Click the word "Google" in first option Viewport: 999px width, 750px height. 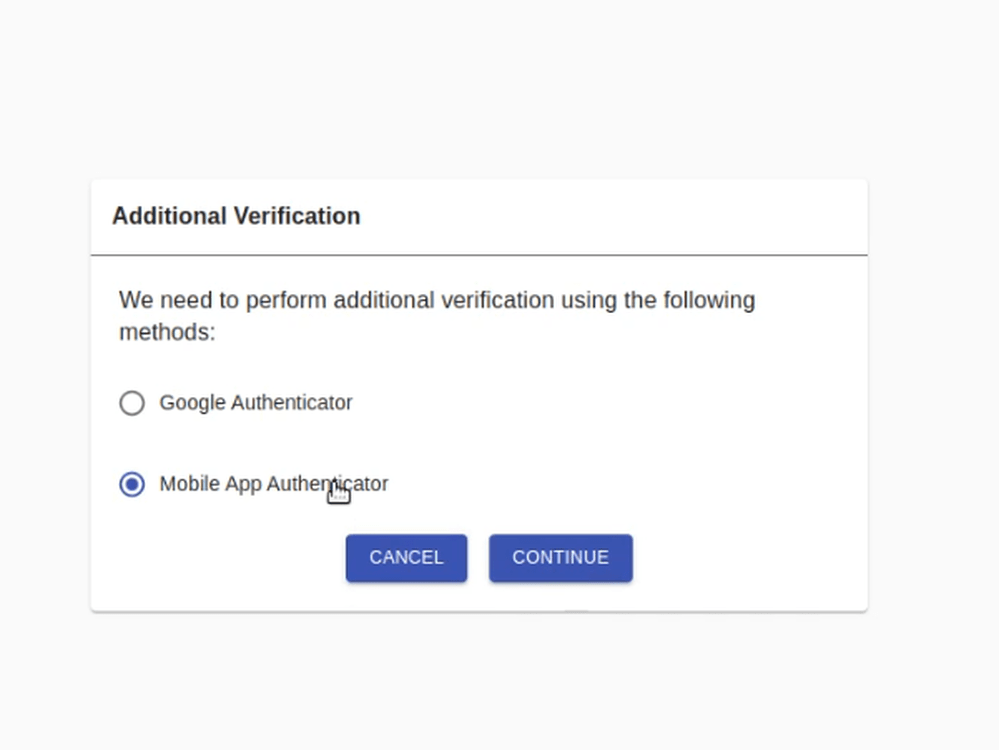[x=192, y=403]
